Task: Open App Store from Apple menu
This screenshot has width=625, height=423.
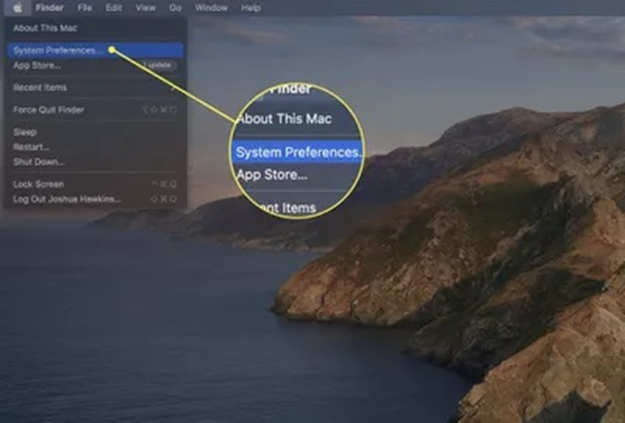Action: [x=95, y=65]
